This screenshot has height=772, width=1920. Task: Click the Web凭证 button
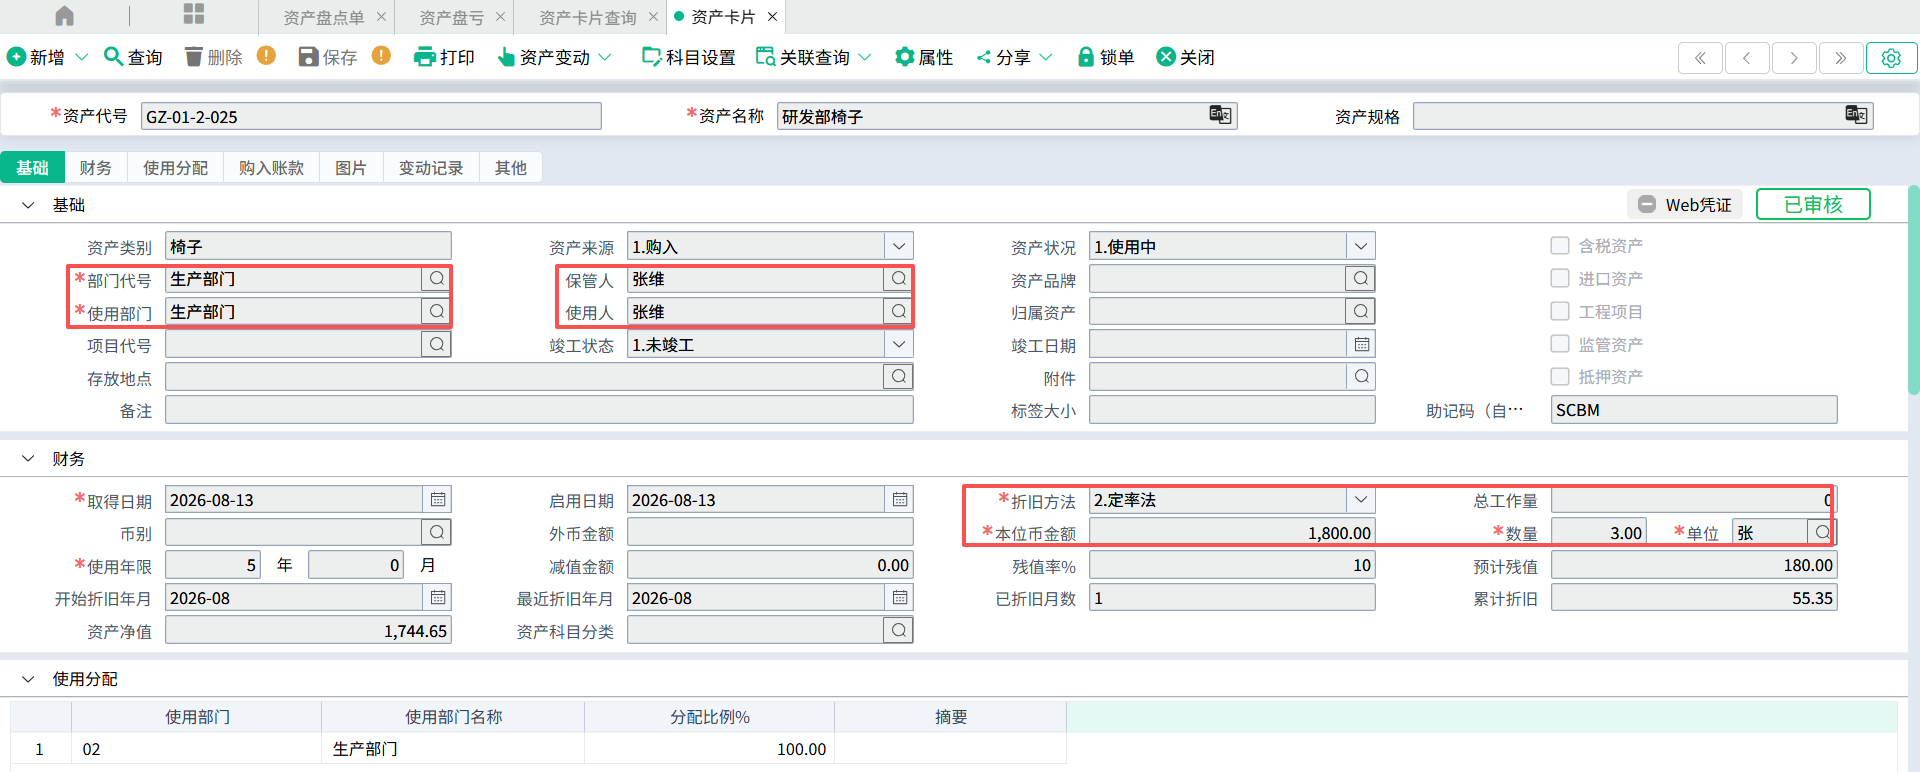click(1685, 204)
